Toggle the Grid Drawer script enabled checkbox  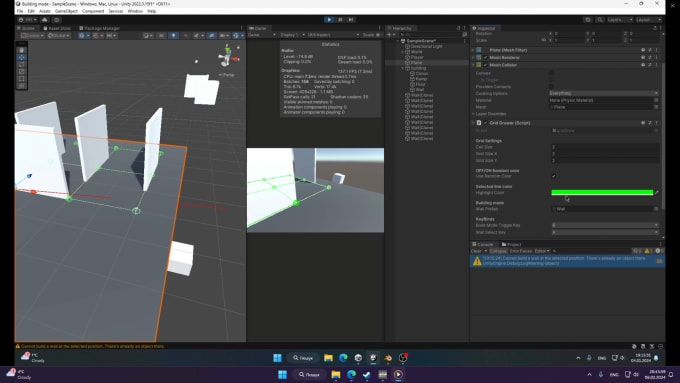click(486, 123)
